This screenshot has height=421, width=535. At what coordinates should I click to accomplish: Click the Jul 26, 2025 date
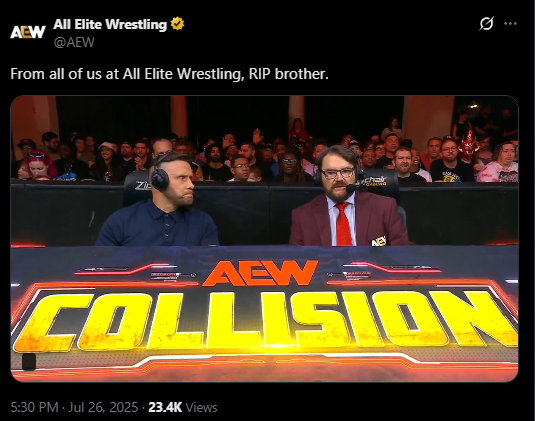pos(103,407)
